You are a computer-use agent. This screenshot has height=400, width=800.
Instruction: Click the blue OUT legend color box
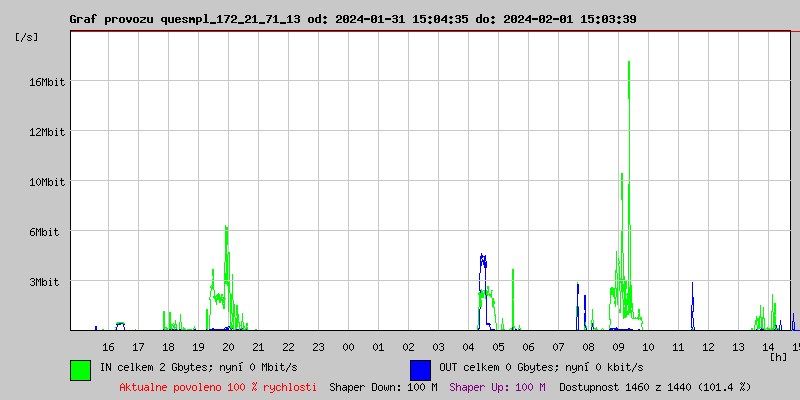(x=420, y=369)
